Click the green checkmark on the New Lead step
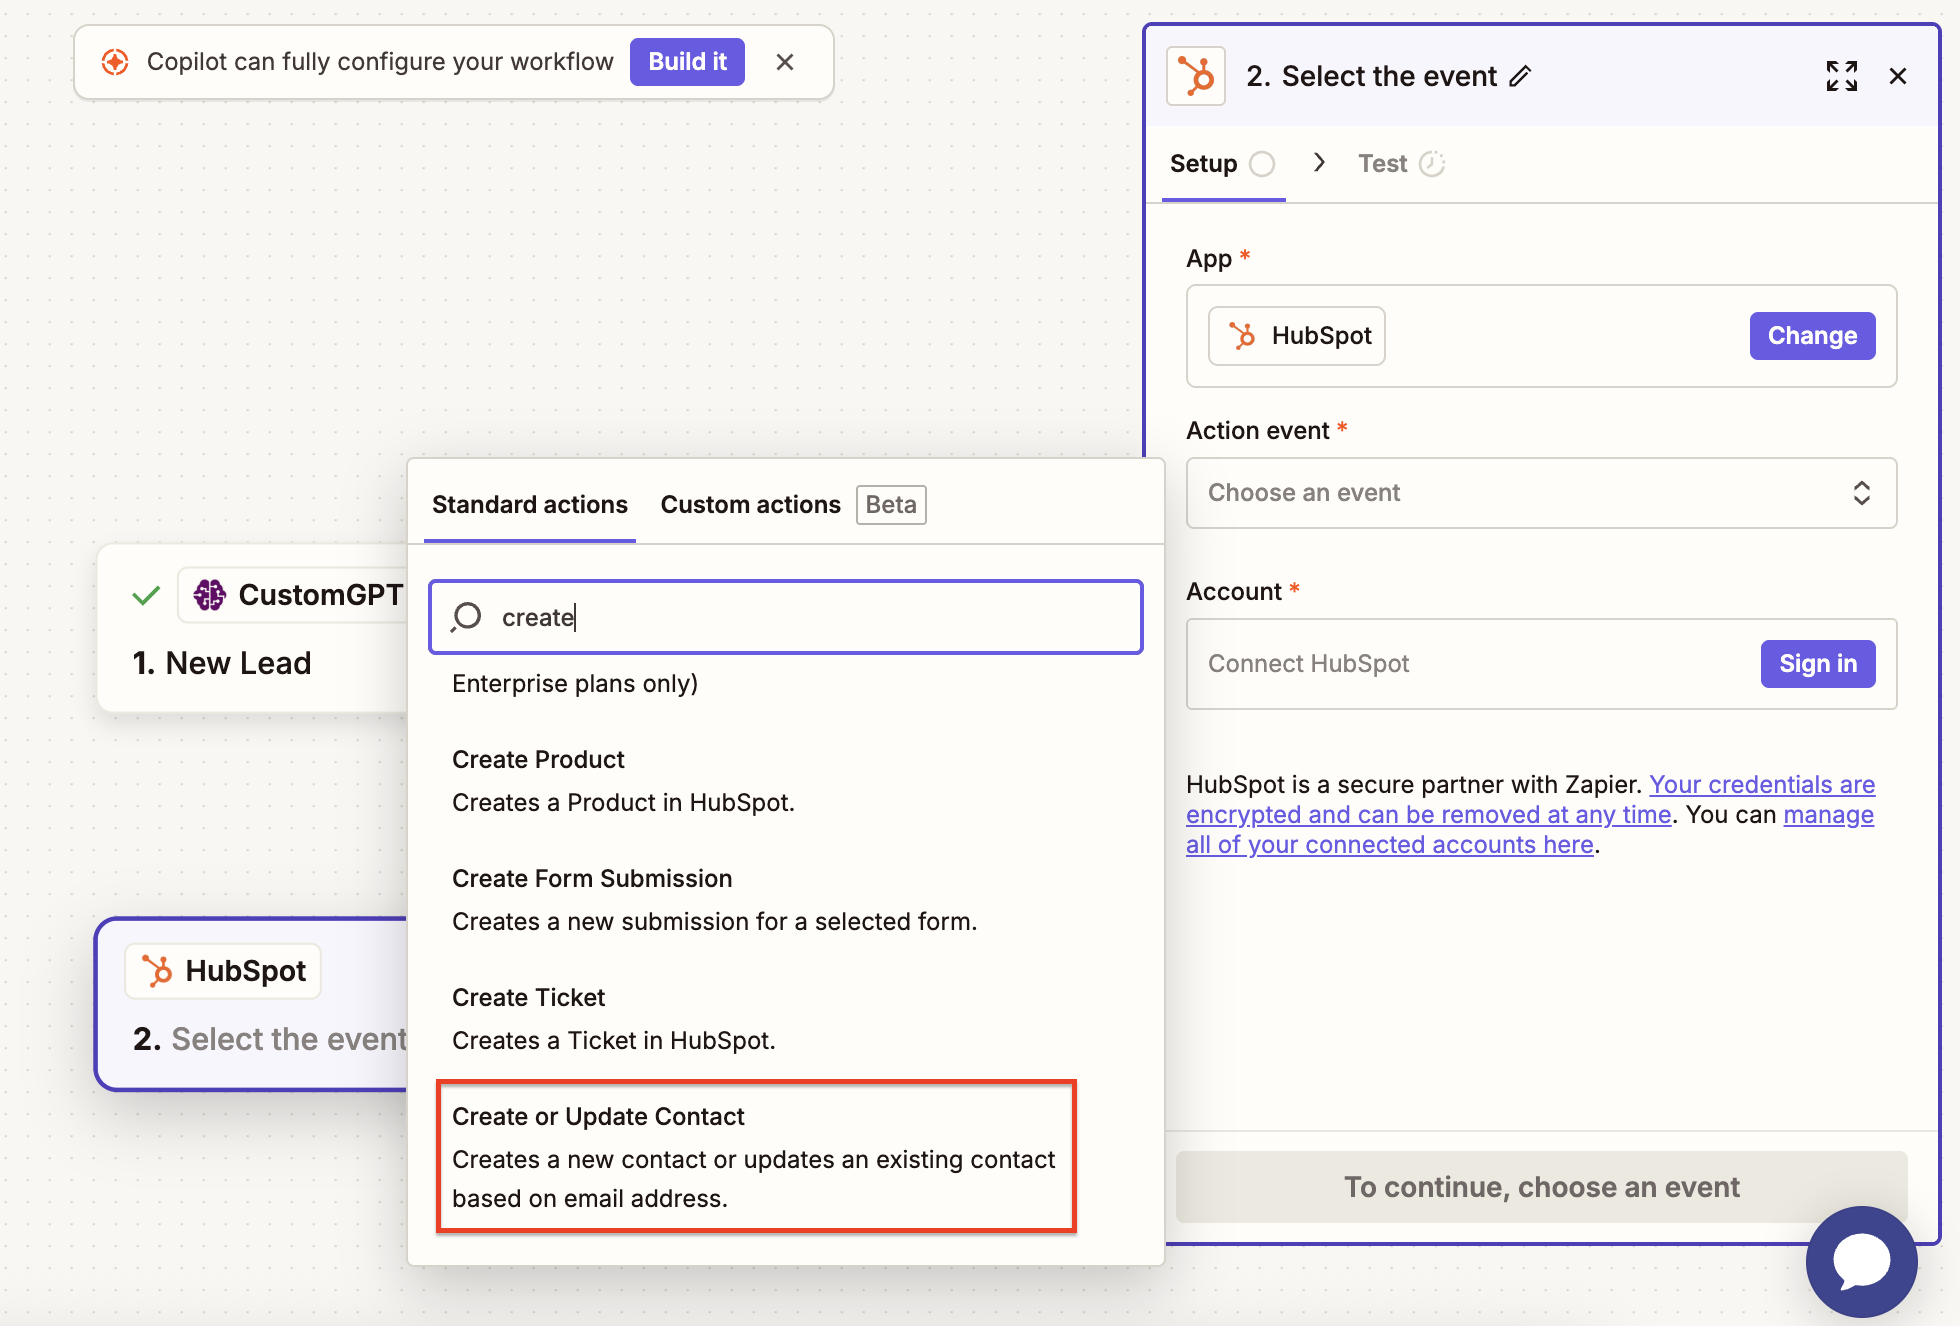Image resolution: width=1960 pixels, height=1326 pixels. click(146, 596)
